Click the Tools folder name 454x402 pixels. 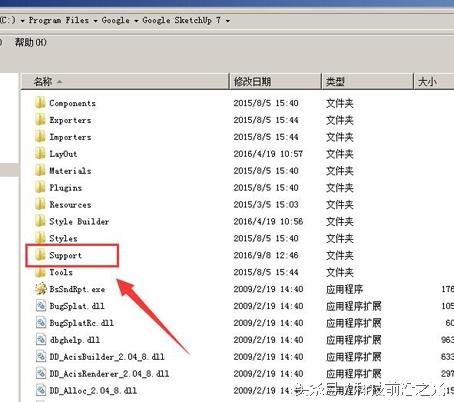point(61,272)
